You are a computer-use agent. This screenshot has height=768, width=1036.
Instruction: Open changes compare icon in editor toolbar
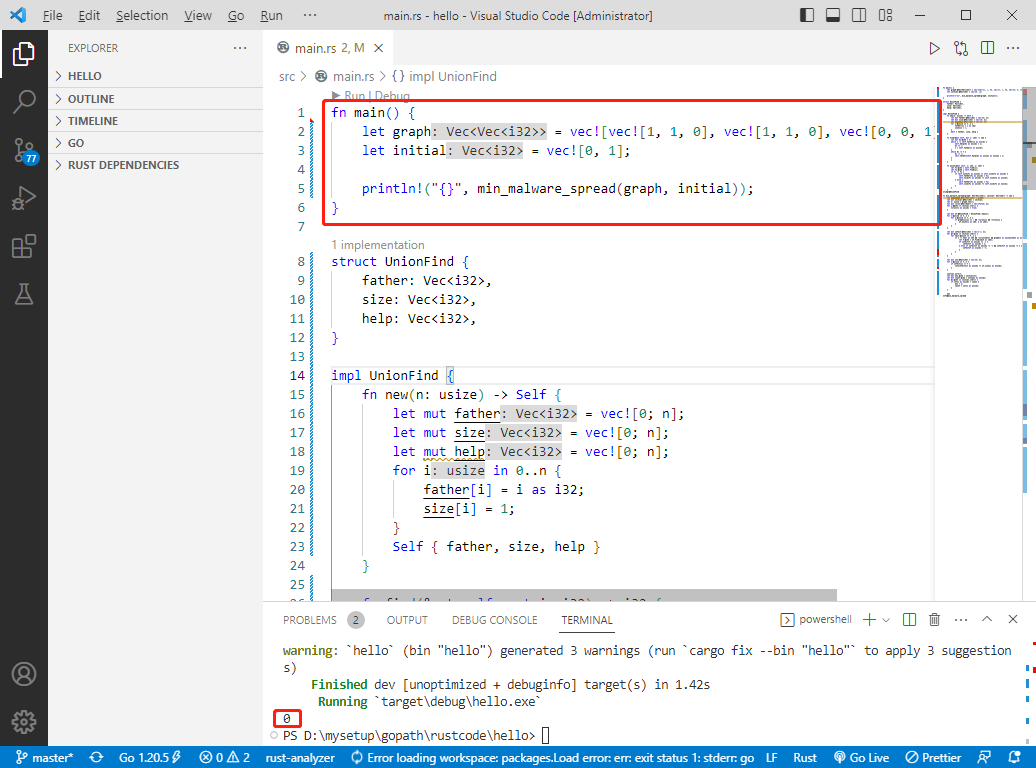point(961,48)
